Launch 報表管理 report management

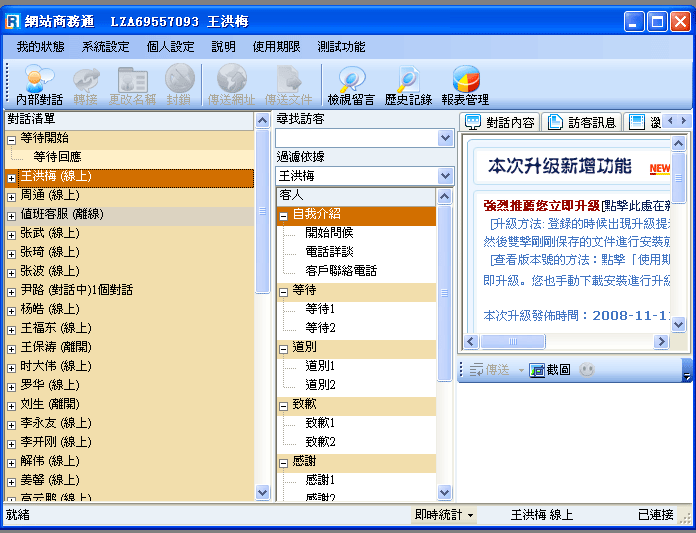point(465,86)
